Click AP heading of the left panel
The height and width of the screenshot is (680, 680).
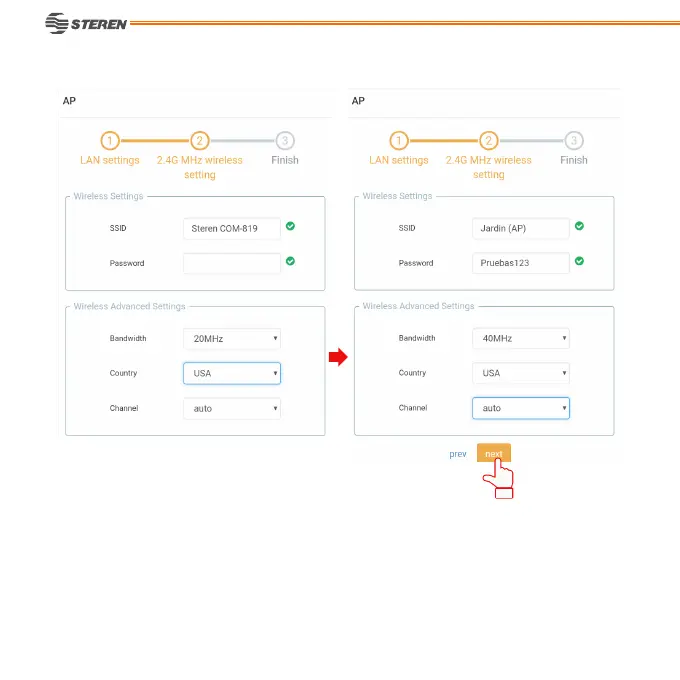coord(69,101)
